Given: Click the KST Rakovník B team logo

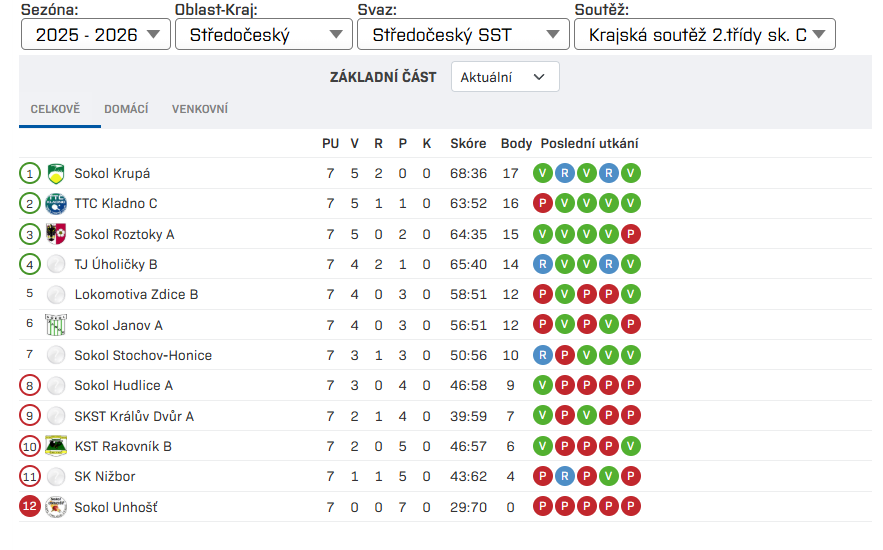Looking at the screenshot, I should click(x=56, y=446).
